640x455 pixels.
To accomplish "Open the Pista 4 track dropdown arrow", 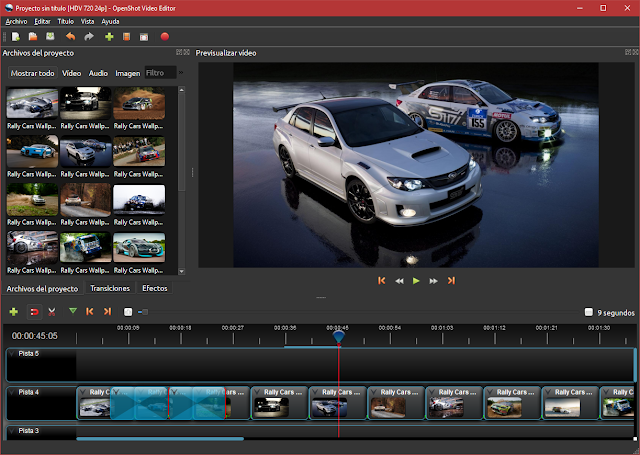I will [x=12, y=392].
